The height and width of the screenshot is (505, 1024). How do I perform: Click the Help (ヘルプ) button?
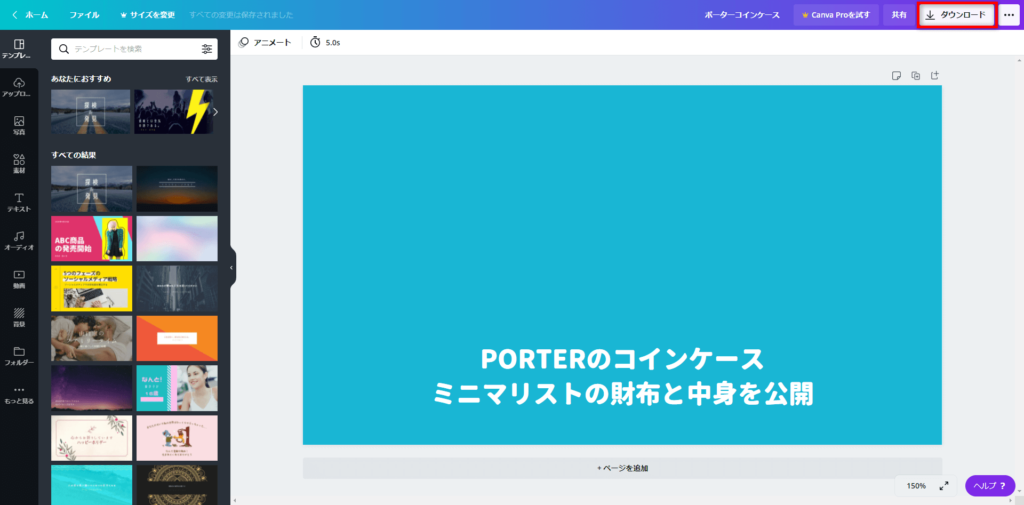point(990,486)
